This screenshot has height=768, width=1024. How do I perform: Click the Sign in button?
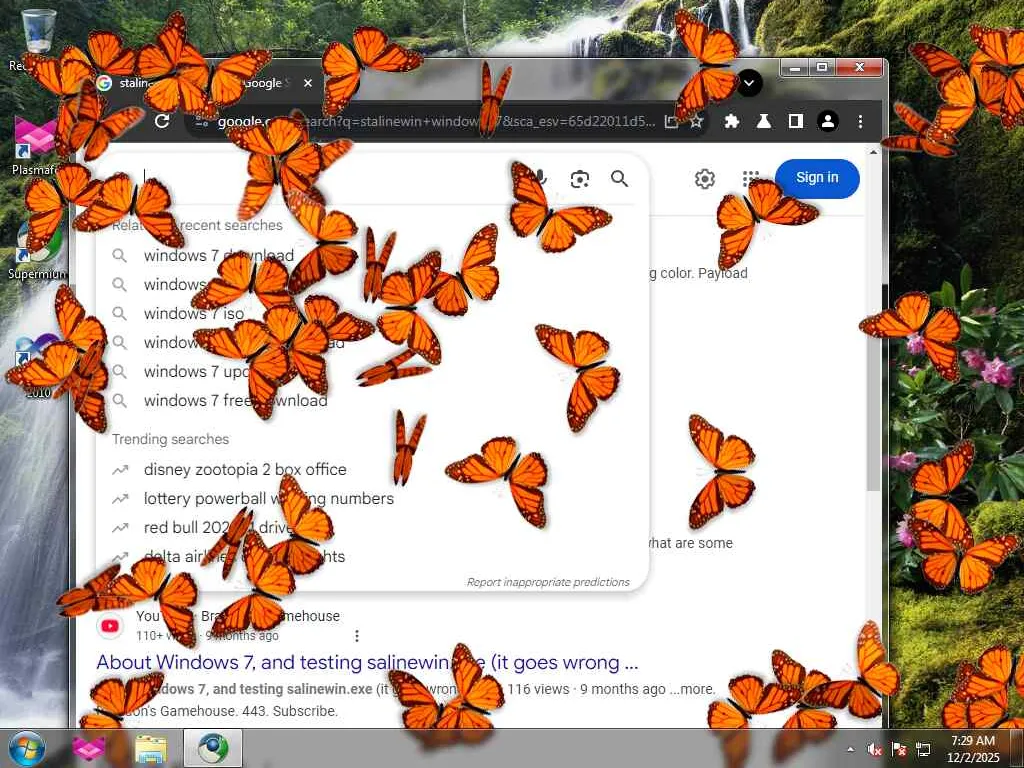(x=817, y=178)
